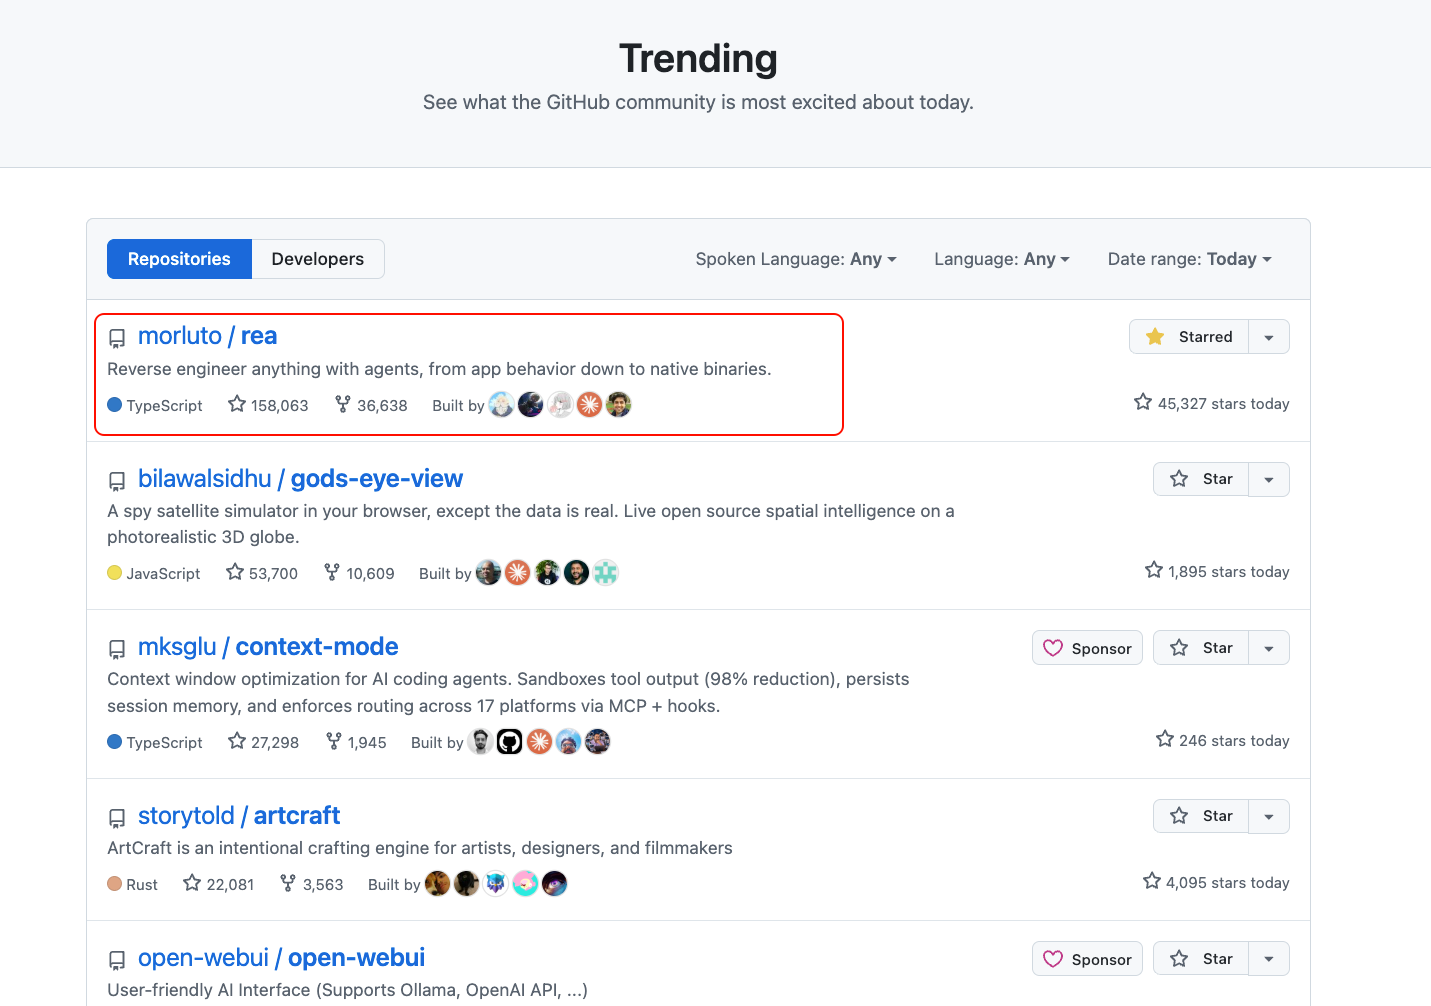The width and height of the screenshot is (1431, 1006).
Task: Open the morluto / rea repository link
Action: 207,336
